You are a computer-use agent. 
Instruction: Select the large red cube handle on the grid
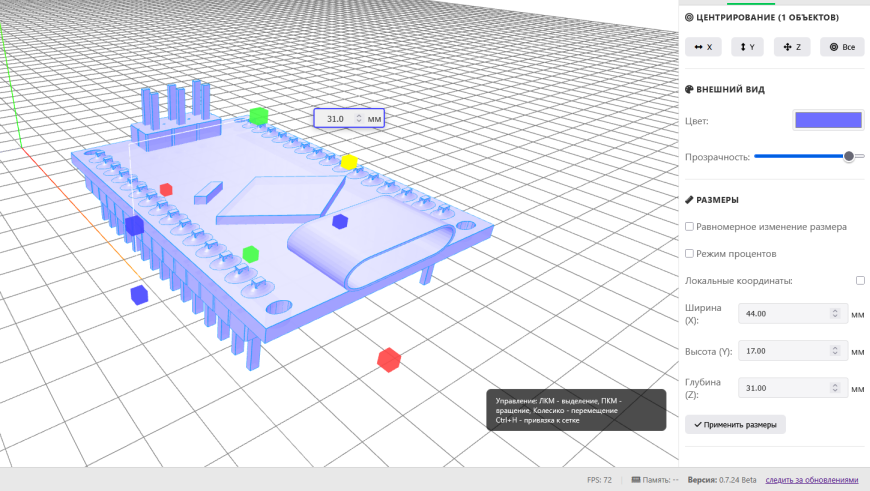(x=389, y=360)
